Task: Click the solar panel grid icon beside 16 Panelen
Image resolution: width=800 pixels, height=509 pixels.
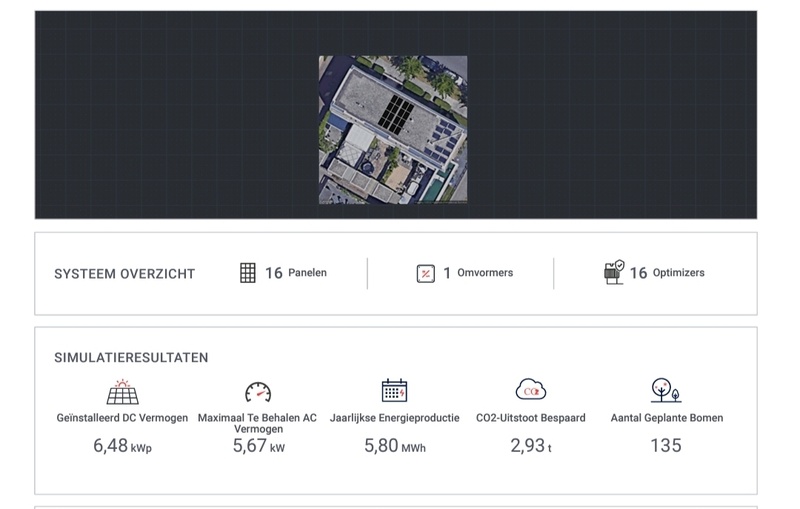Action: (247, 273)
